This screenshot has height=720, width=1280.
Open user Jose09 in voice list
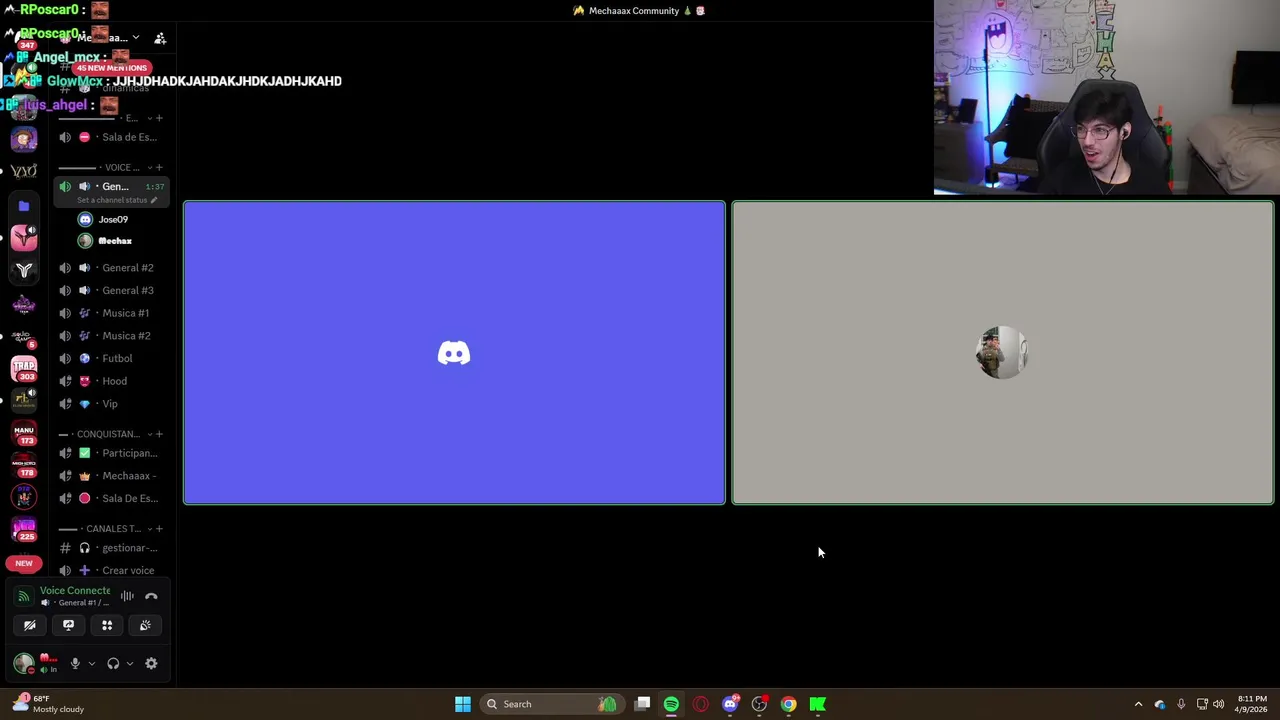(x=111, y=219)
